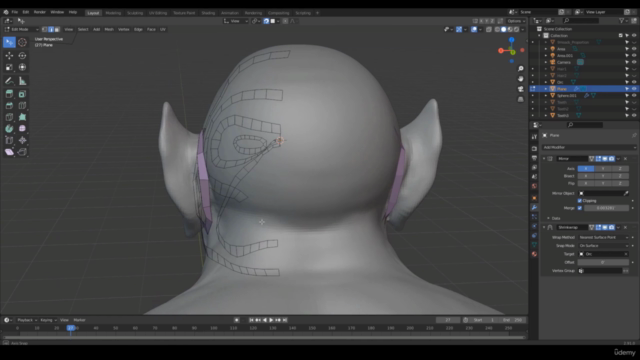Jump to the end frame button
The height and width of the screenshot is (360, 640).
tap(285, 320)
